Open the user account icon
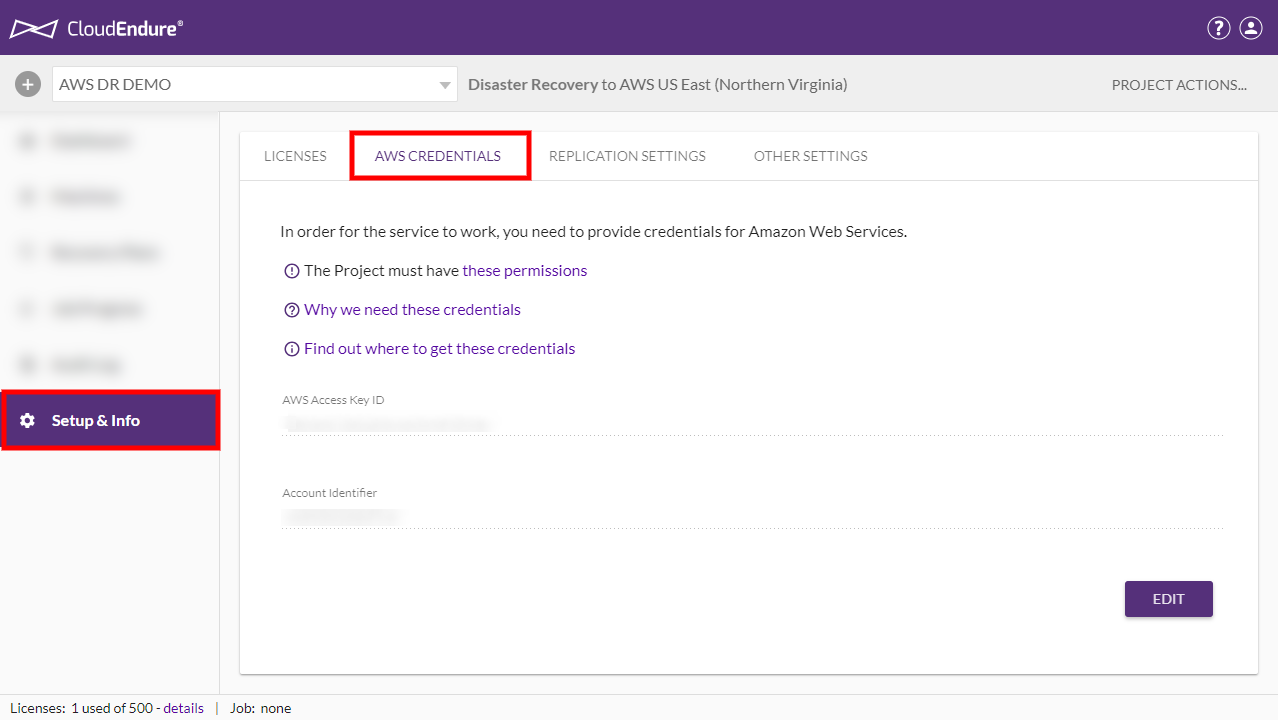This screenshot has height=720, width=1278. [x=1251, y=28]
